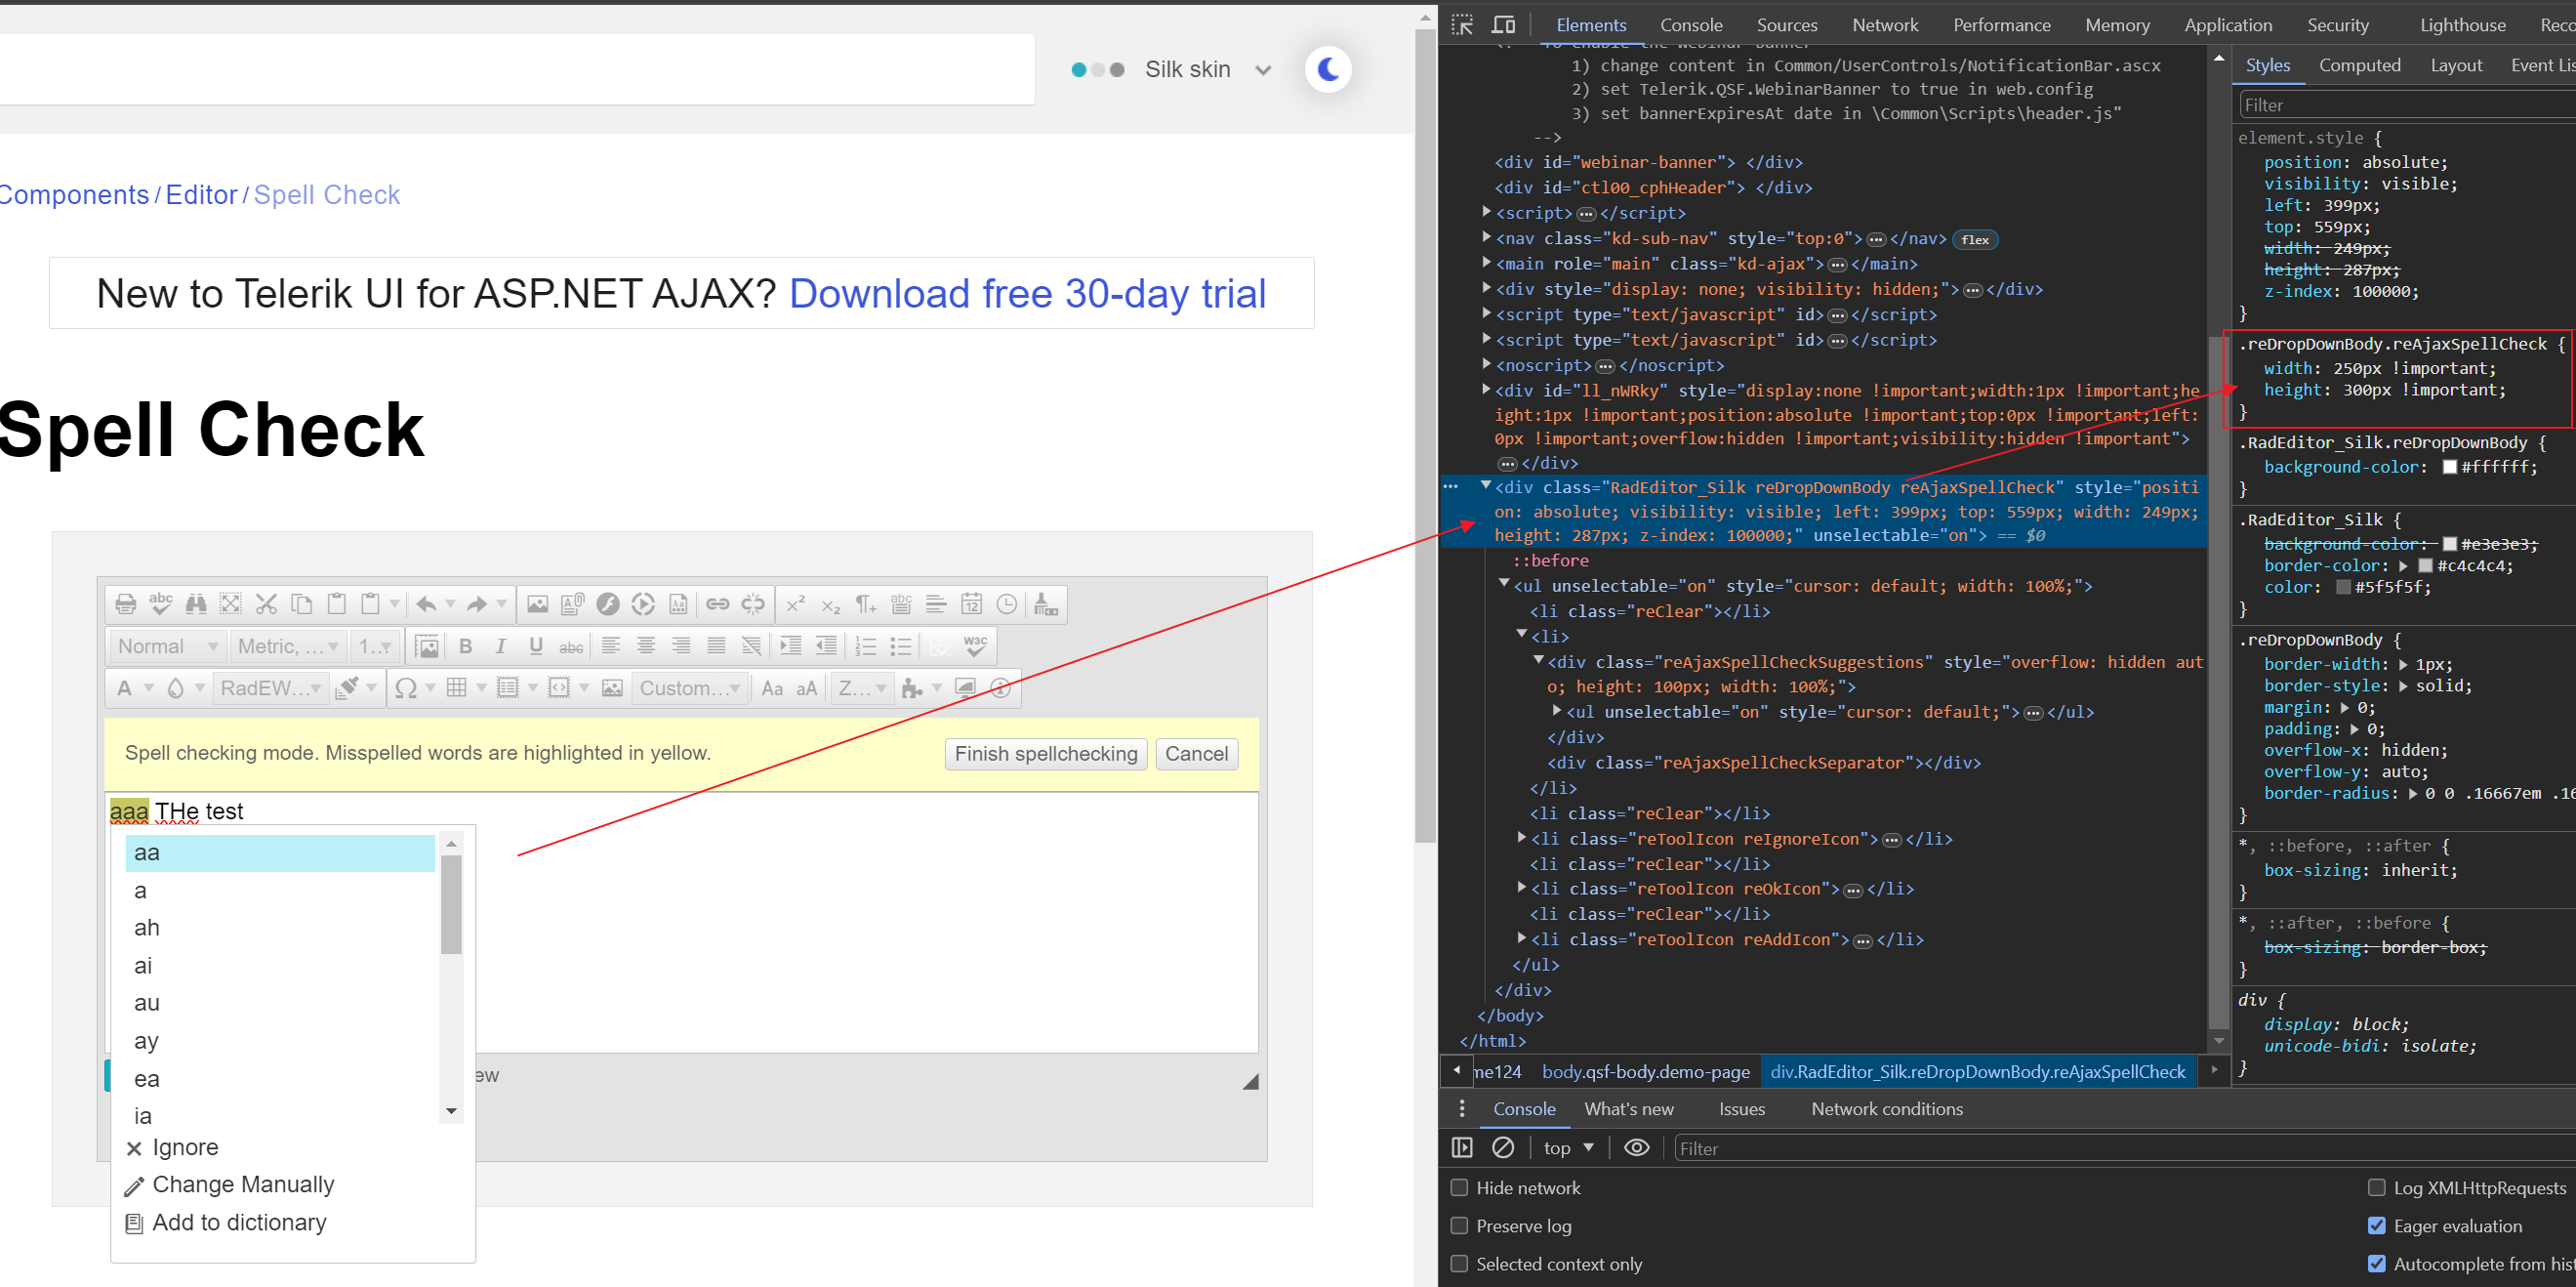The image size is (2576, 1287).
Task: Toggle dark mode with moon icon
Action: pyautogui.click(x=1328, y=69)
